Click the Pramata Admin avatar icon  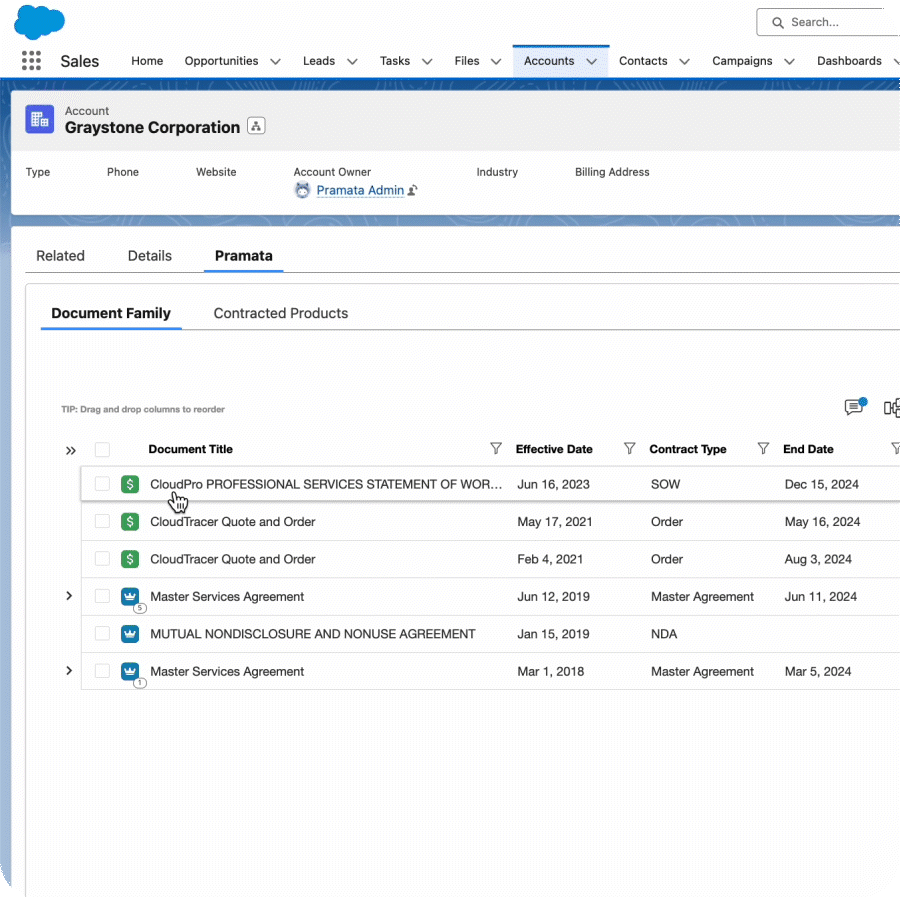click(302, 190)
